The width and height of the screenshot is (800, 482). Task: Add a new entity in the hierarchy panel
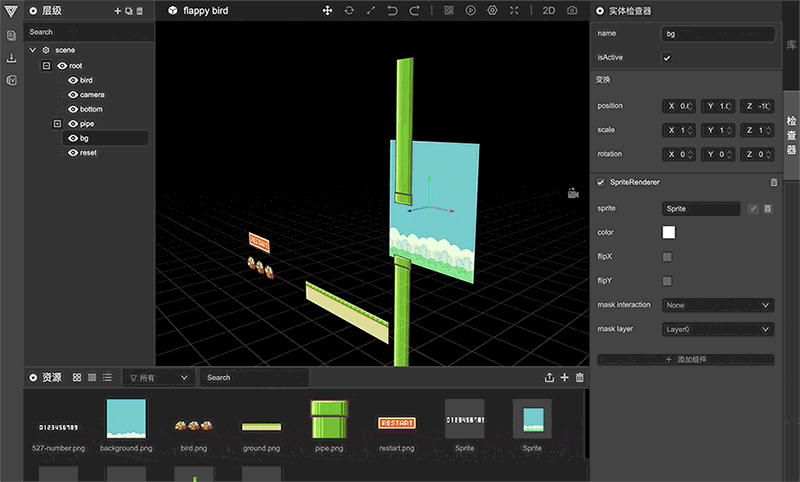coord(117,11)
